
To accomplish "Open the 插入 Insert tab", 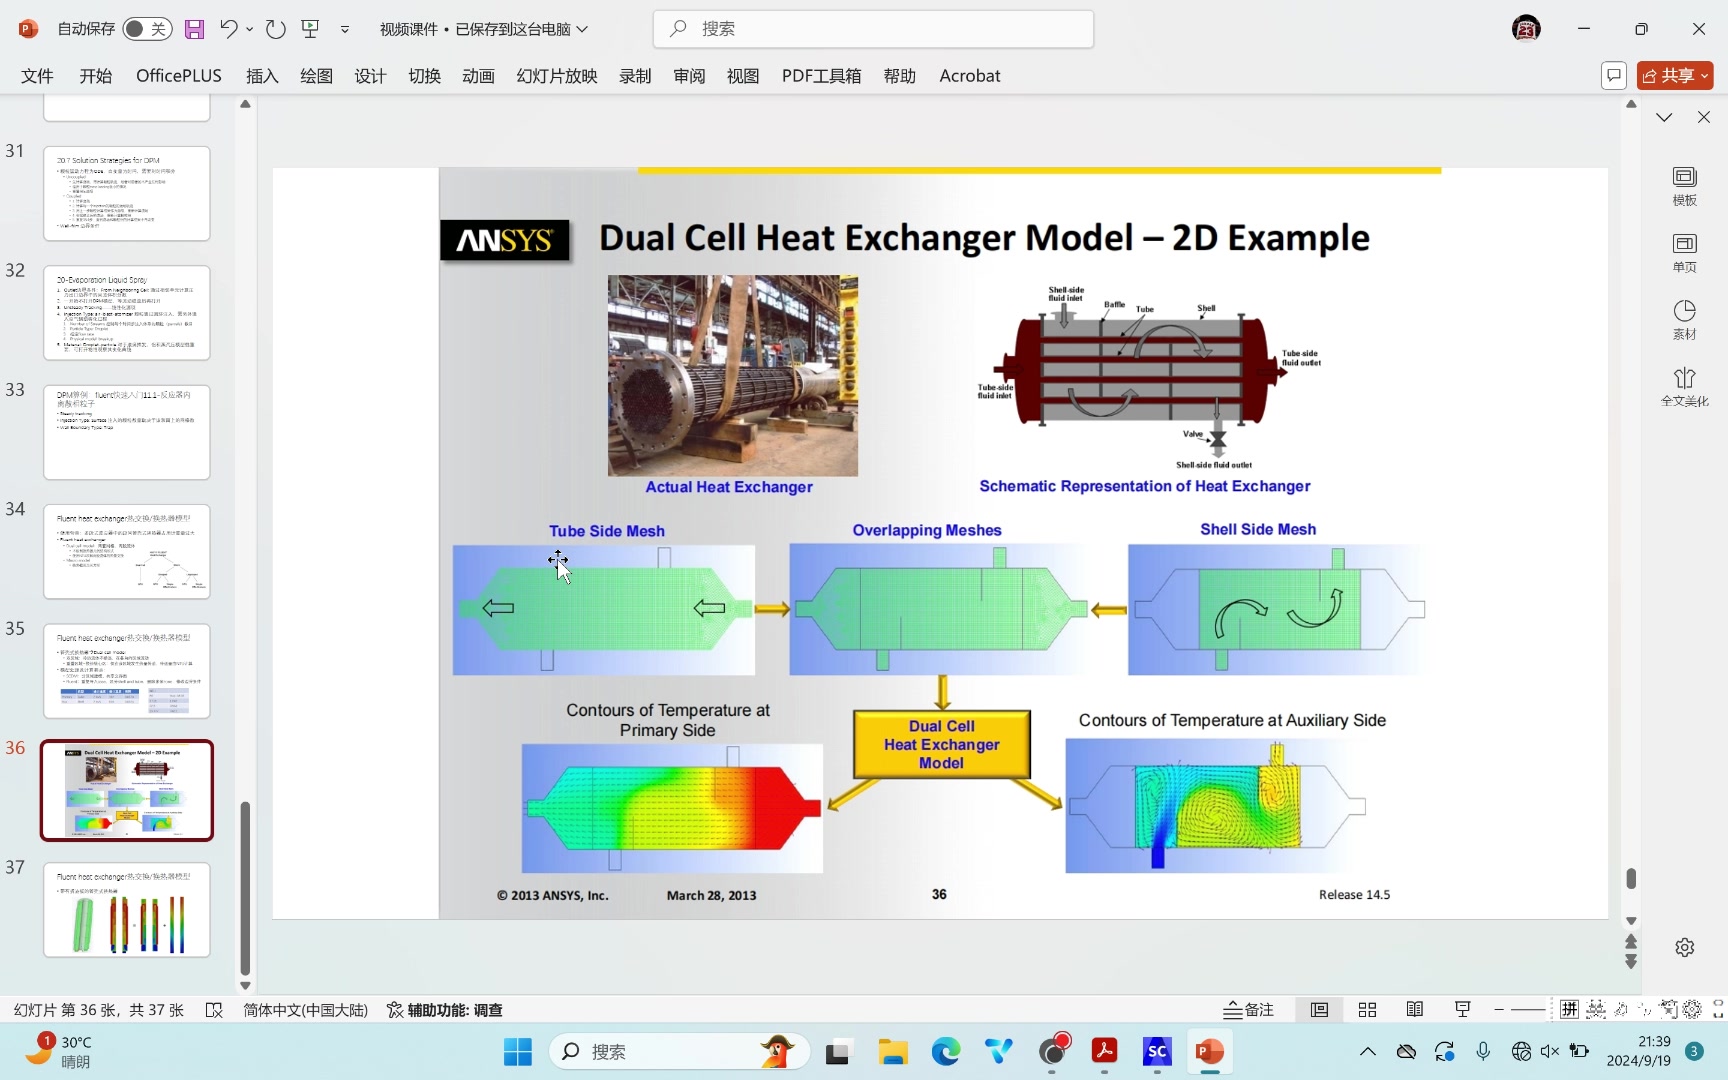I will [262, 76].
